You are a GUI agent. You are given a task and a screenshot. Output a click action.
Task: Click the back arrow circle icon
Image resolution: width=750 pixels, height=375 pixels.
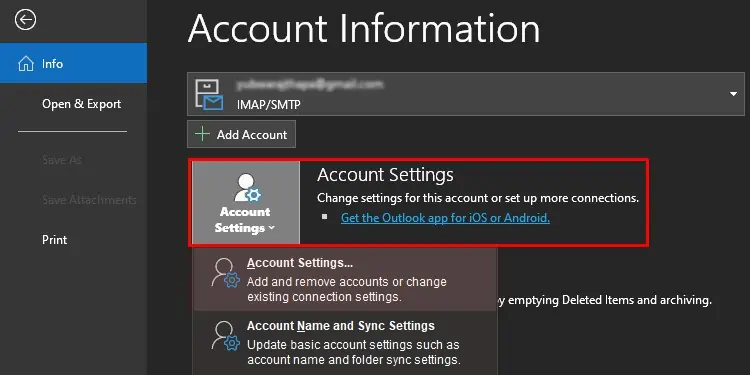pos(25,20)
